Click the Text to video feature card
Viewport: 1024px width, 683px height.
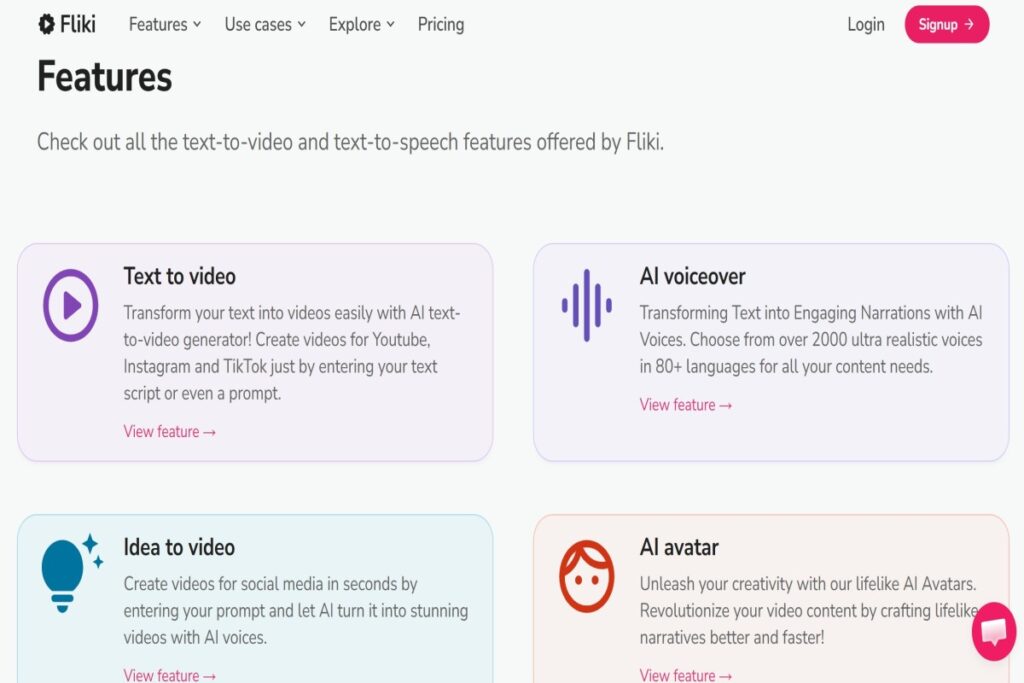pyautogui.click(x=255, y=350)
